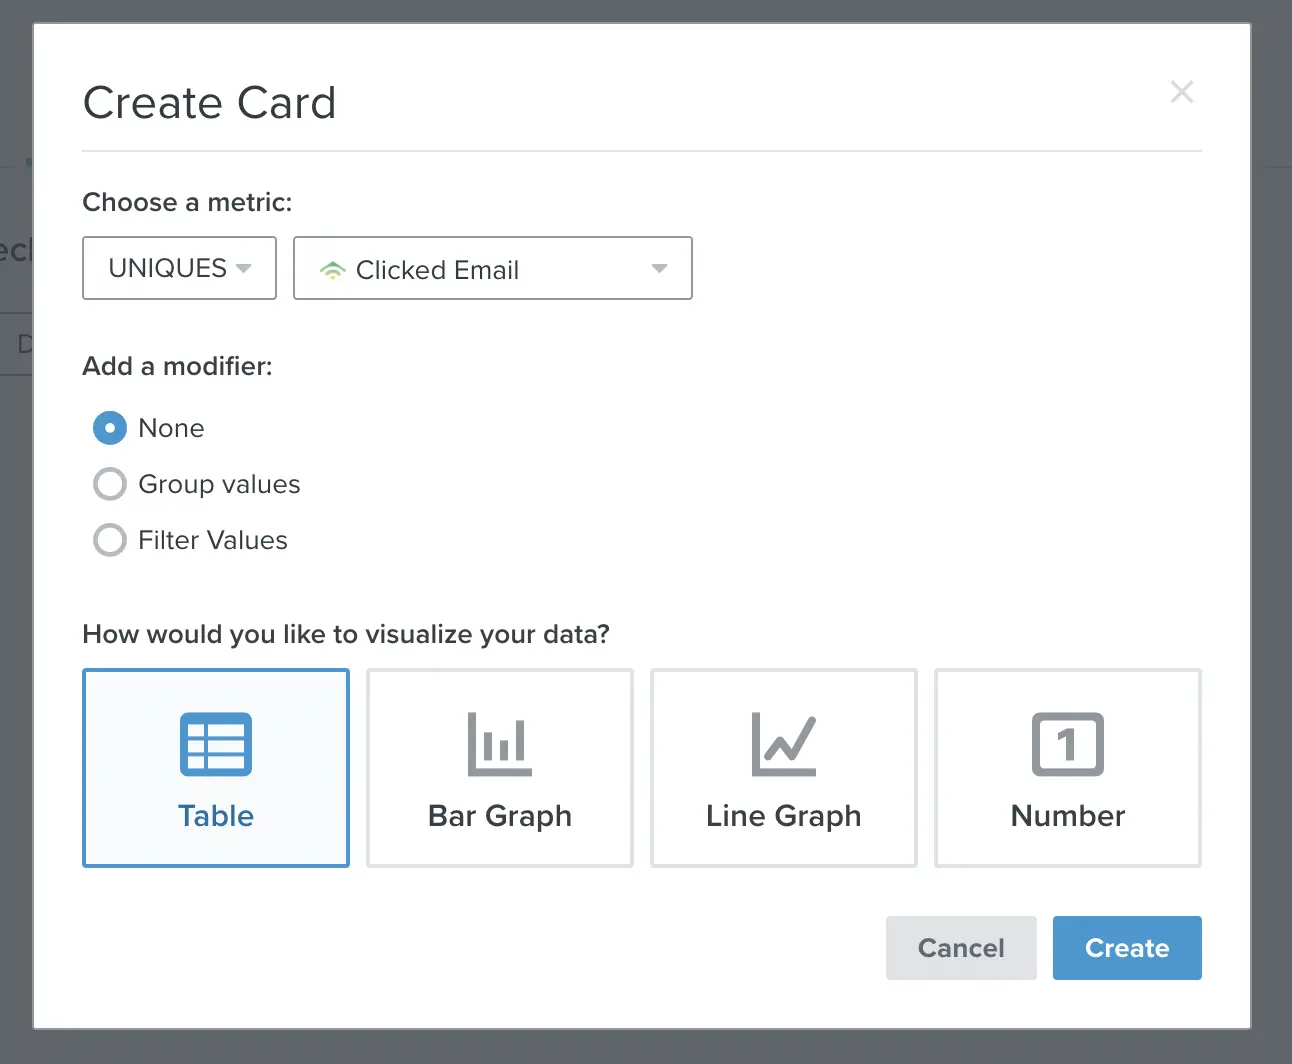Choose the Filter Values radio option
1292x1064 pixels.
point(110,540)
